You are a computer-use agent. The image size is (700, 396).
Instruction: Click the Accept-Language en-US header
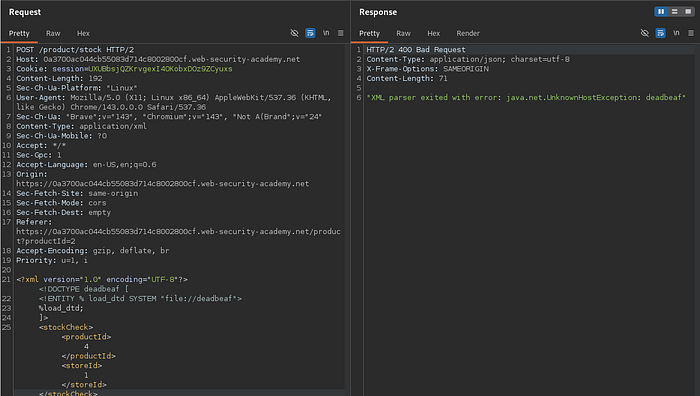coord(86,165)
